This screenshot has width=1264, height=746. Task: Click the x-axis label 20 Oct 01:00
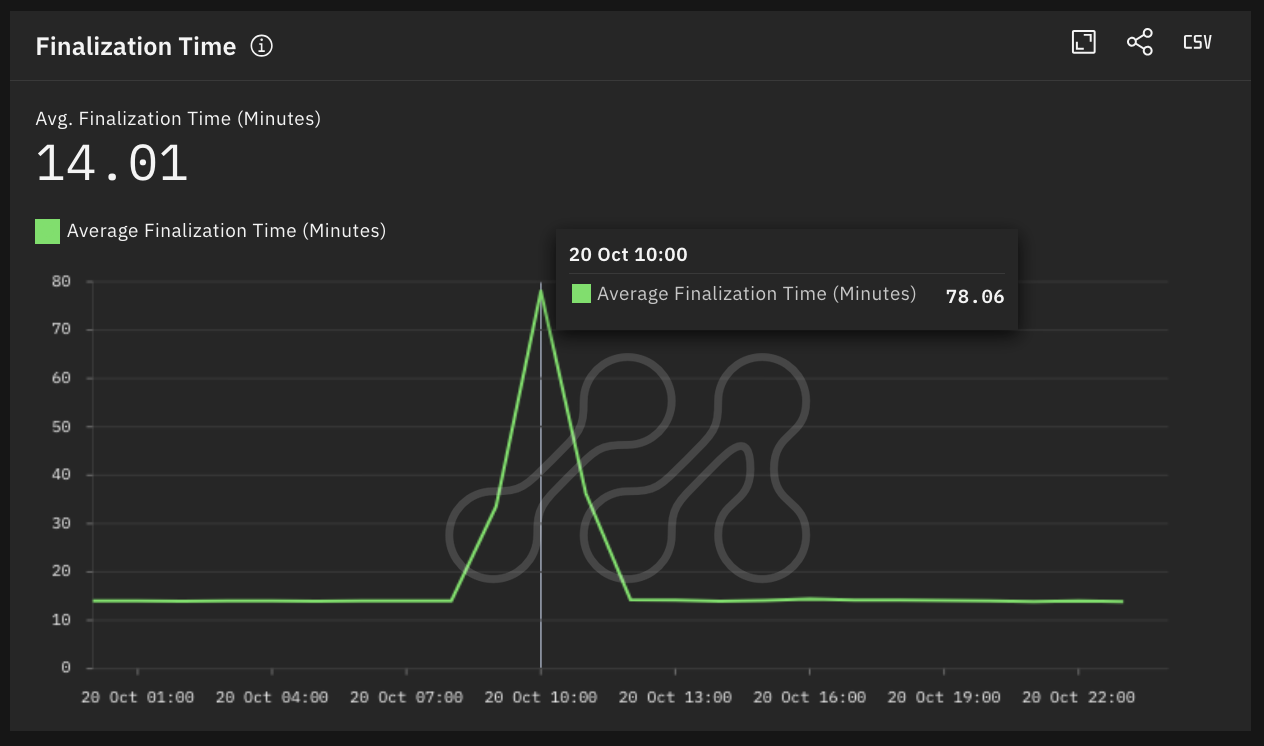[x=138, y=697]
